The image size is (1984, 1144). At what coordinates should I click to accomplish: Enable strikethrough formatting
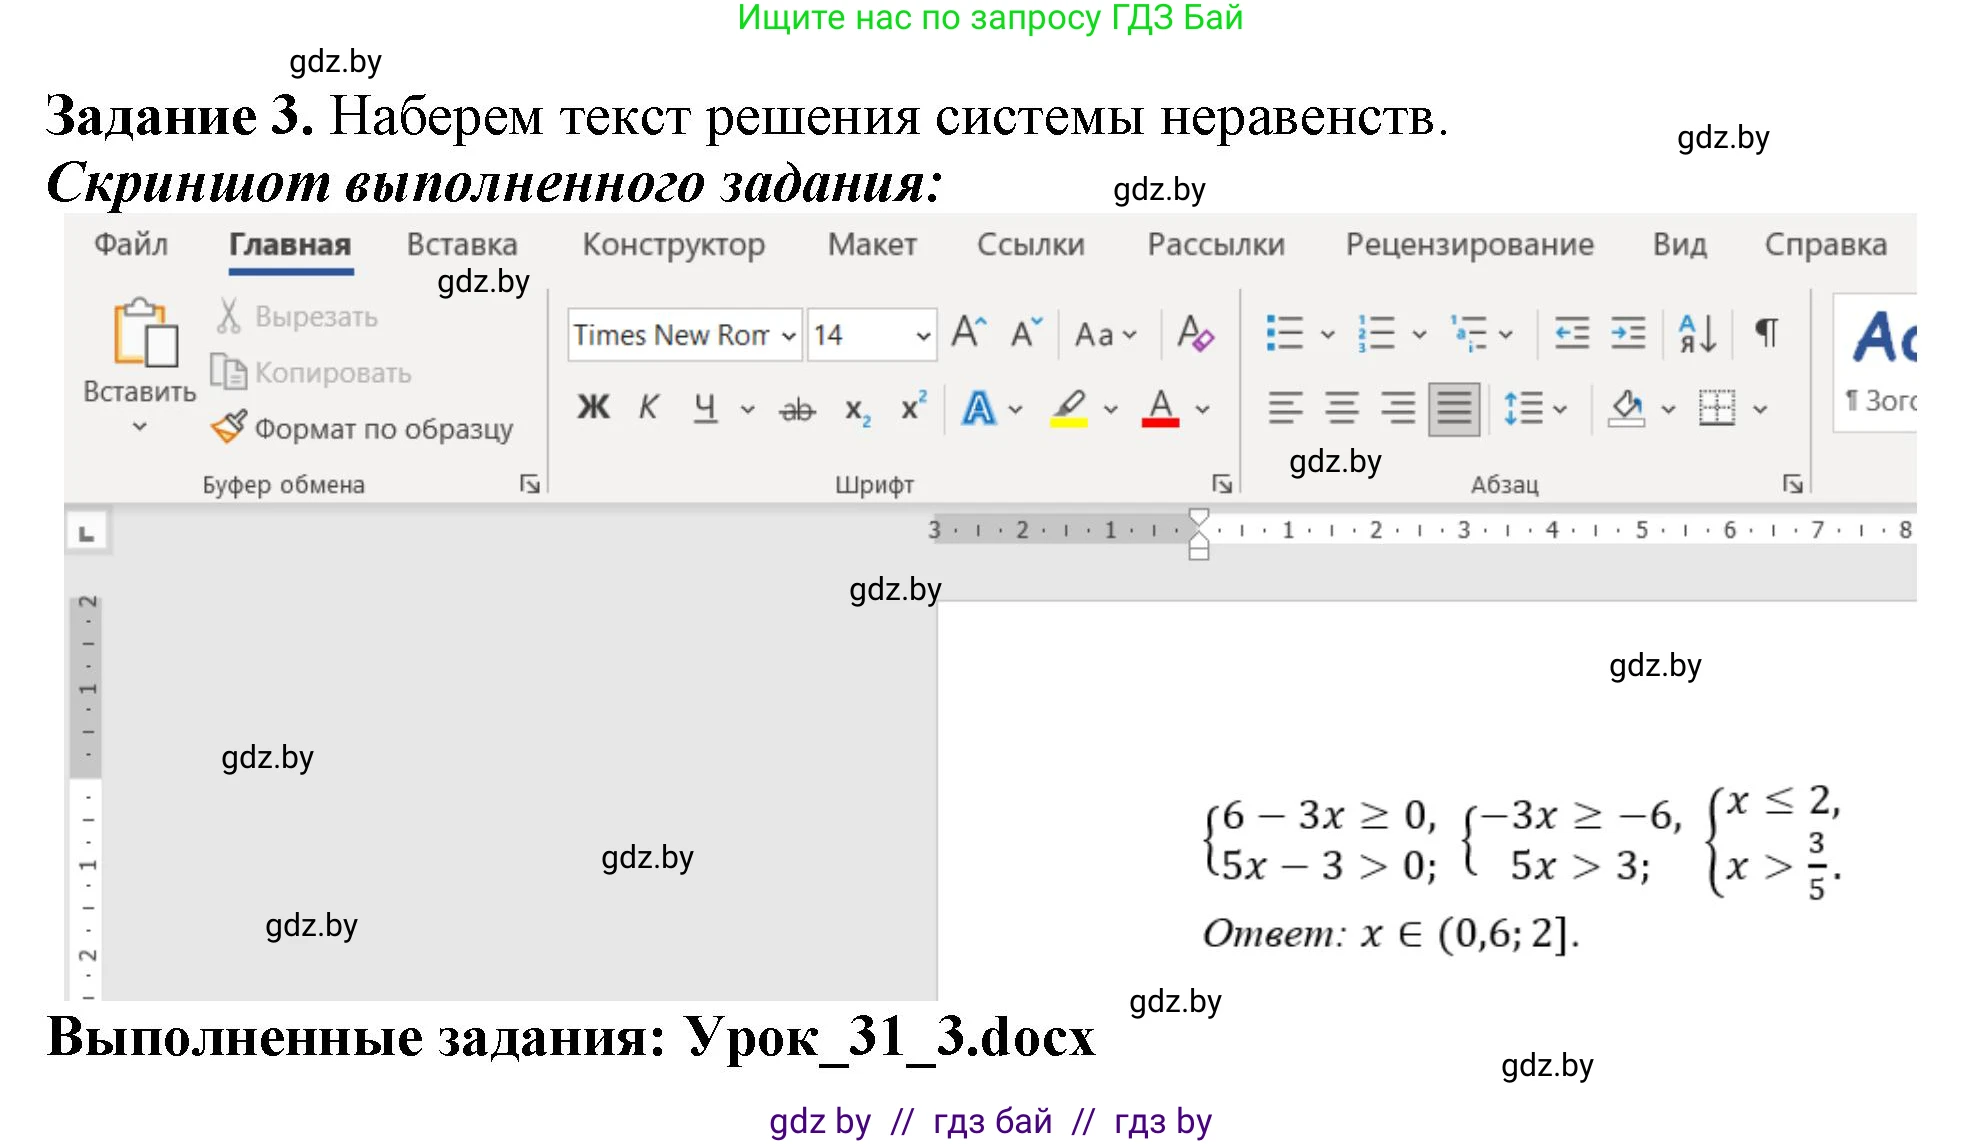coord(795,407)
